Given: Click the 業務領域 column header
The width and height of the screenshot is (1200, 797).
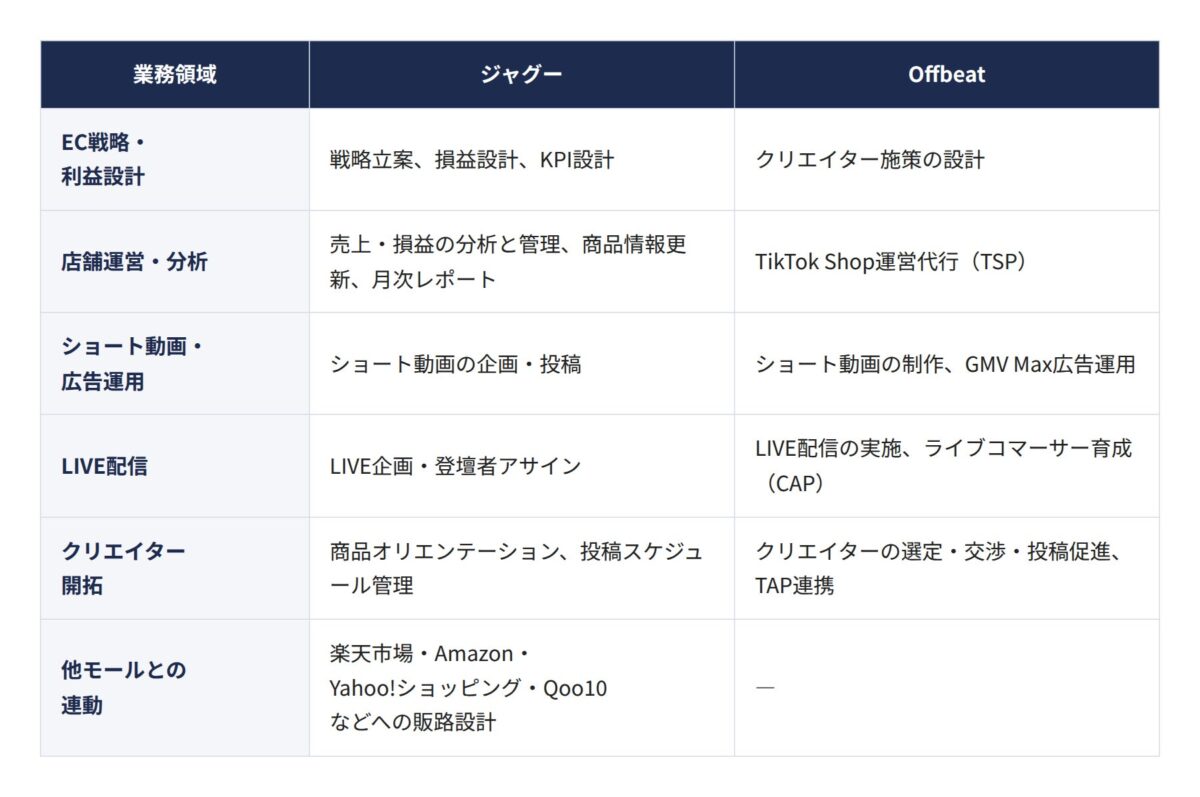Looking at the screenshot, I should pyautogui.click(x=175, y=75).
